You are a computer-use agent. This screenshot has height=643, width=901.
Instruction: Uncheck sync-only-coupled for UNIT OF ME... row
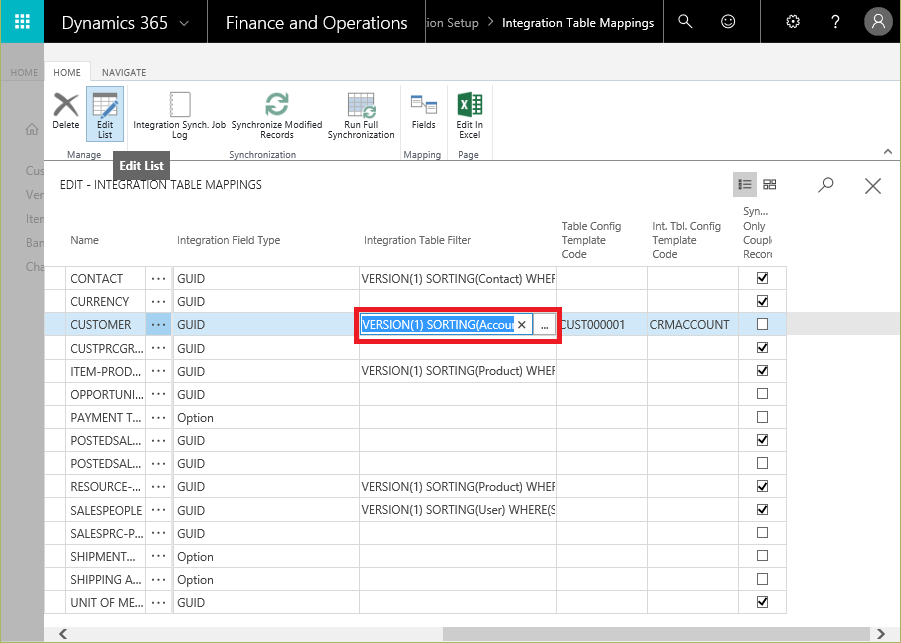(x=763, y=602)
